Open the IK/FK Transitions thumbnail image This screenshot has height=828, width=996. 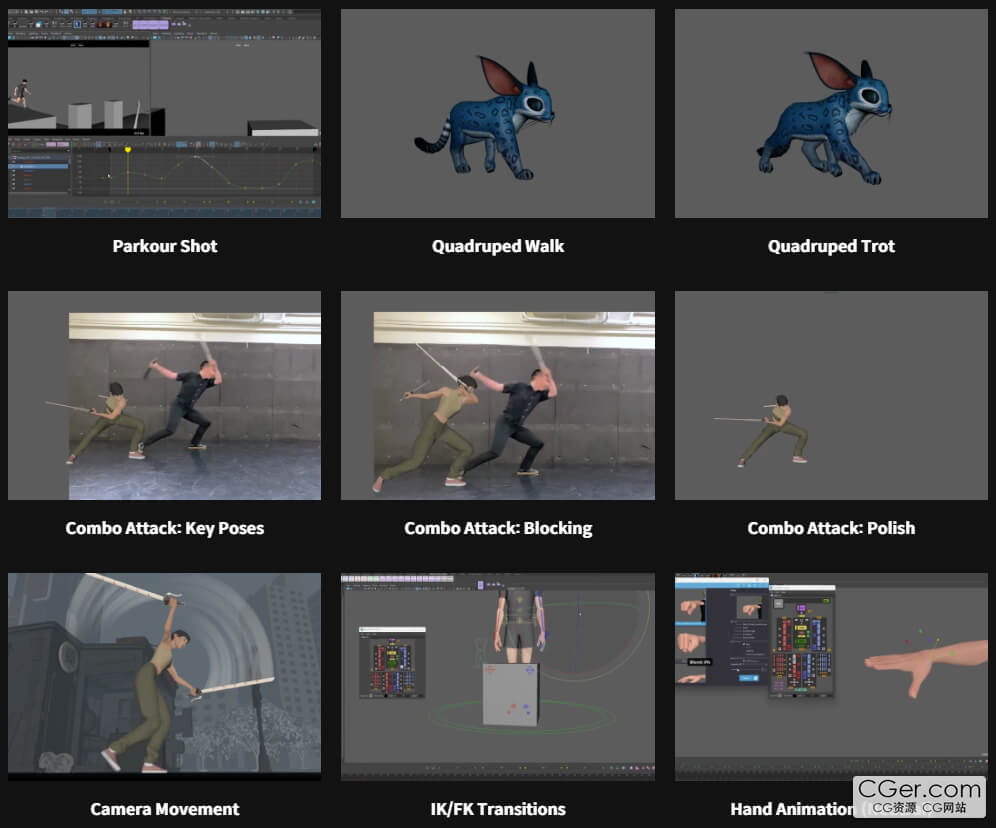[x=497, y=676]
